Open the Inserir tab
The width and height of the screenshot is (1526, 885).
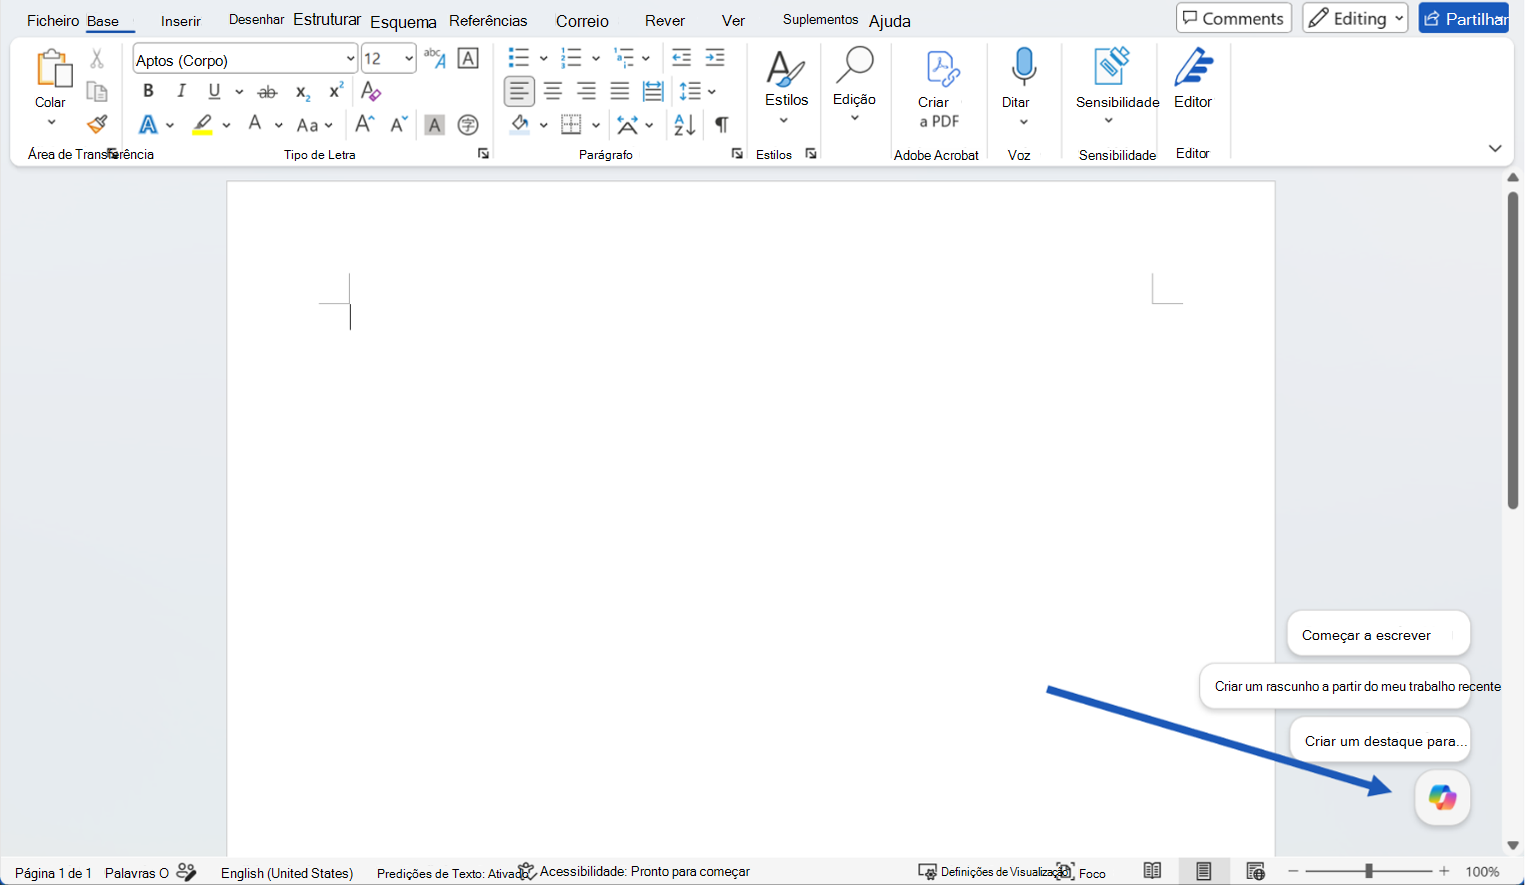tap(181, 21)
